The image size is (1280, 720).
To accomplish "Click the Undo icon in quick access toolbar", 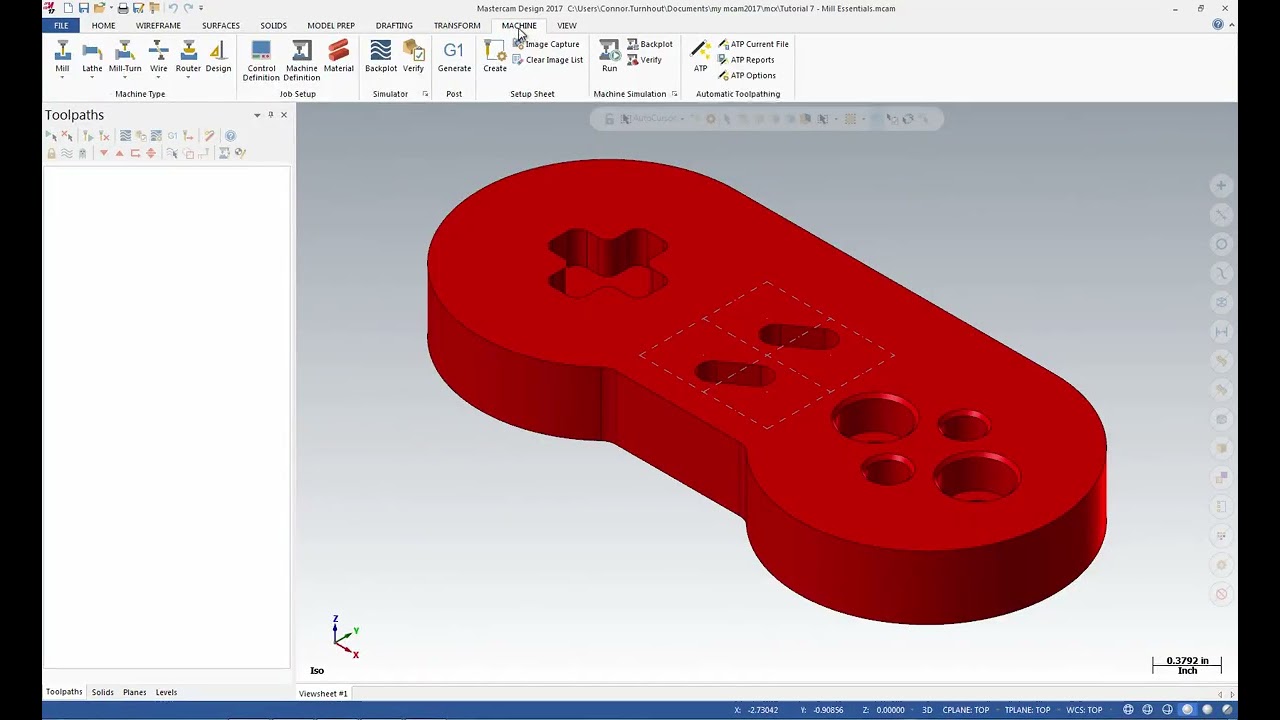I will (x=172, y=8).
